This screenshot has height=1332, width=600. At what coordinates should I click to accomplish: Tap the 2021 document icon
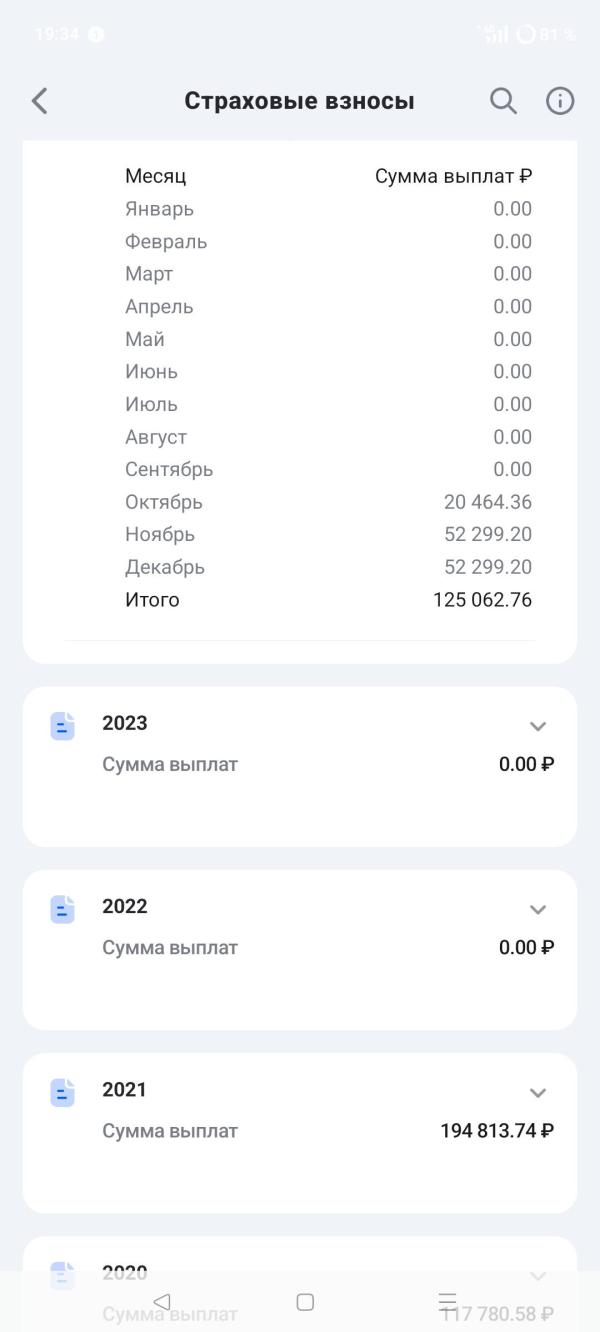pos(63,1092)
